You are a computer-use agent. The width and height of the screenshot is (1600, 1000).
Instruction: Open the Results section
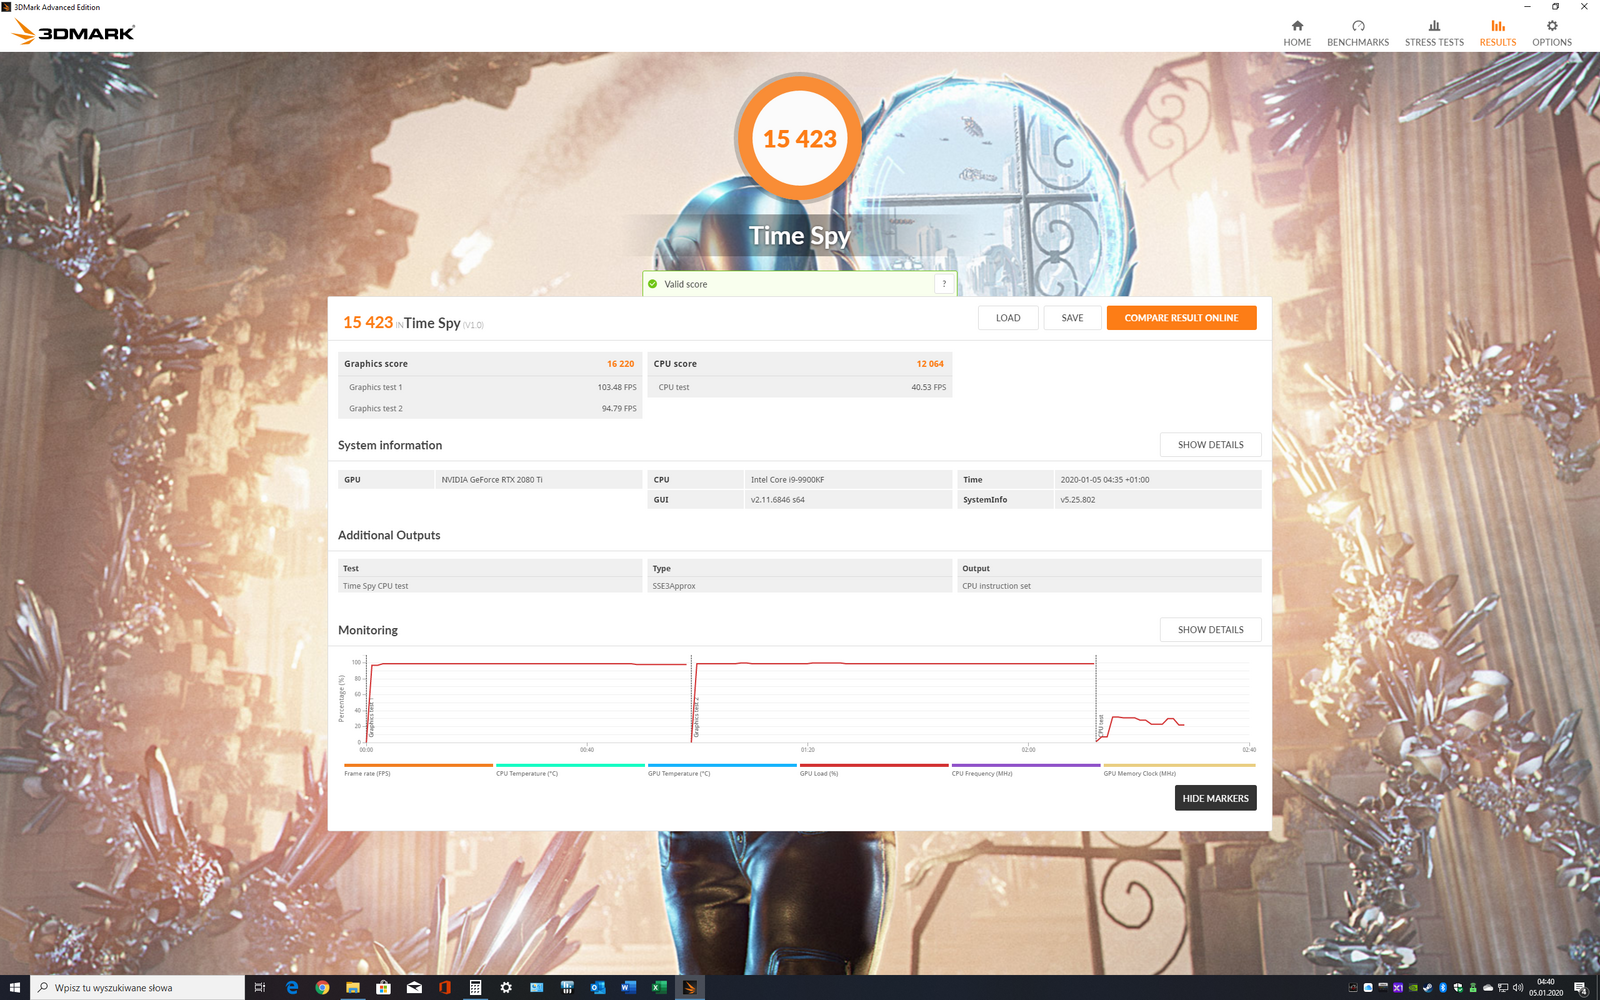1497,33
